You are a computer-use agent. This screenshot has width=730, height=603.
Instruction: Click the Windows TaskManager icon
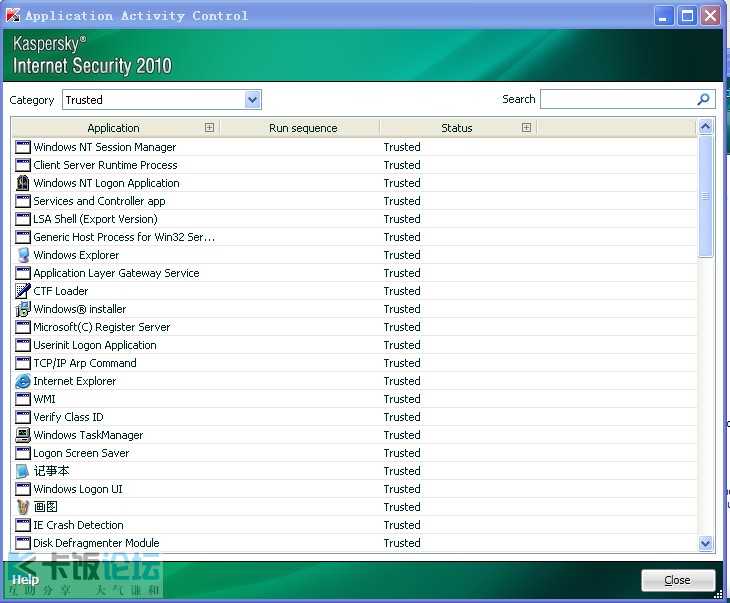pyautogui.click(x=23, y=435)
